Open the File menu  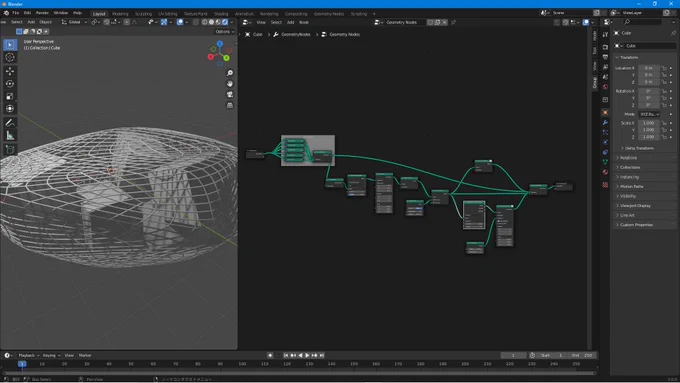16,13
